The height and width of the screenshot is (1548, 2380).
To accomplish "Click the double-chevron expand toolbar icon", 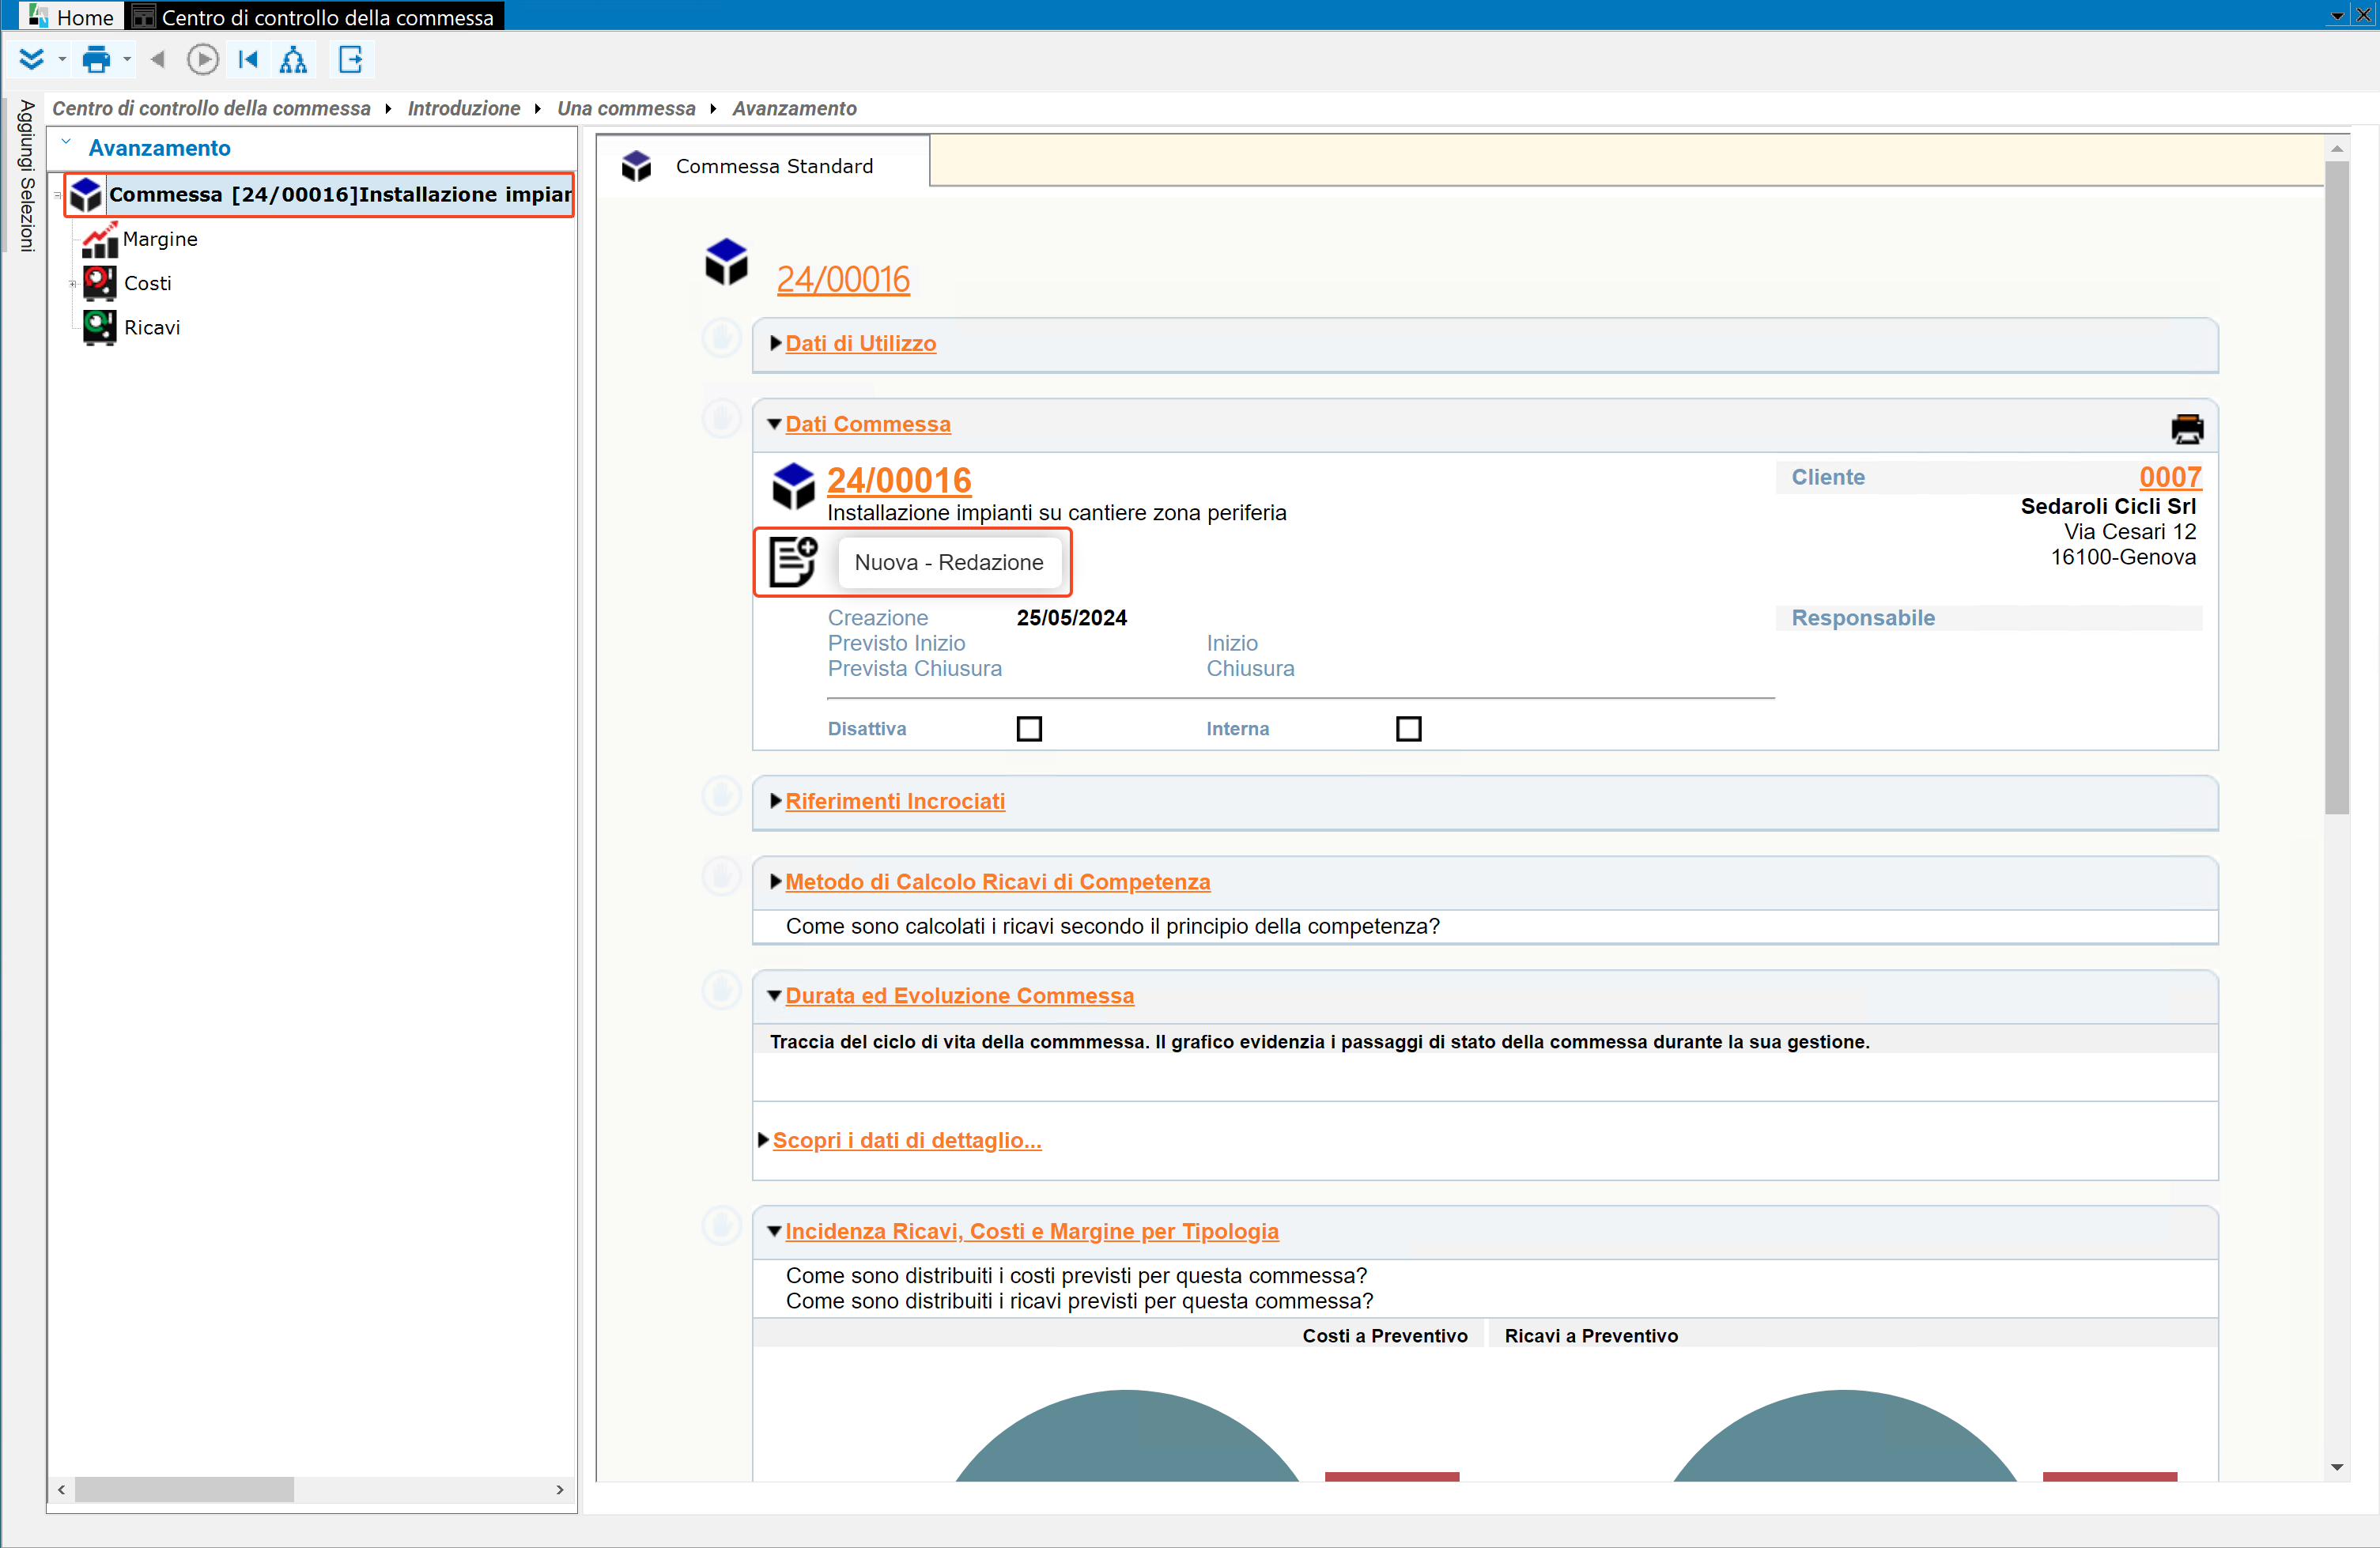I will [31, 60].
